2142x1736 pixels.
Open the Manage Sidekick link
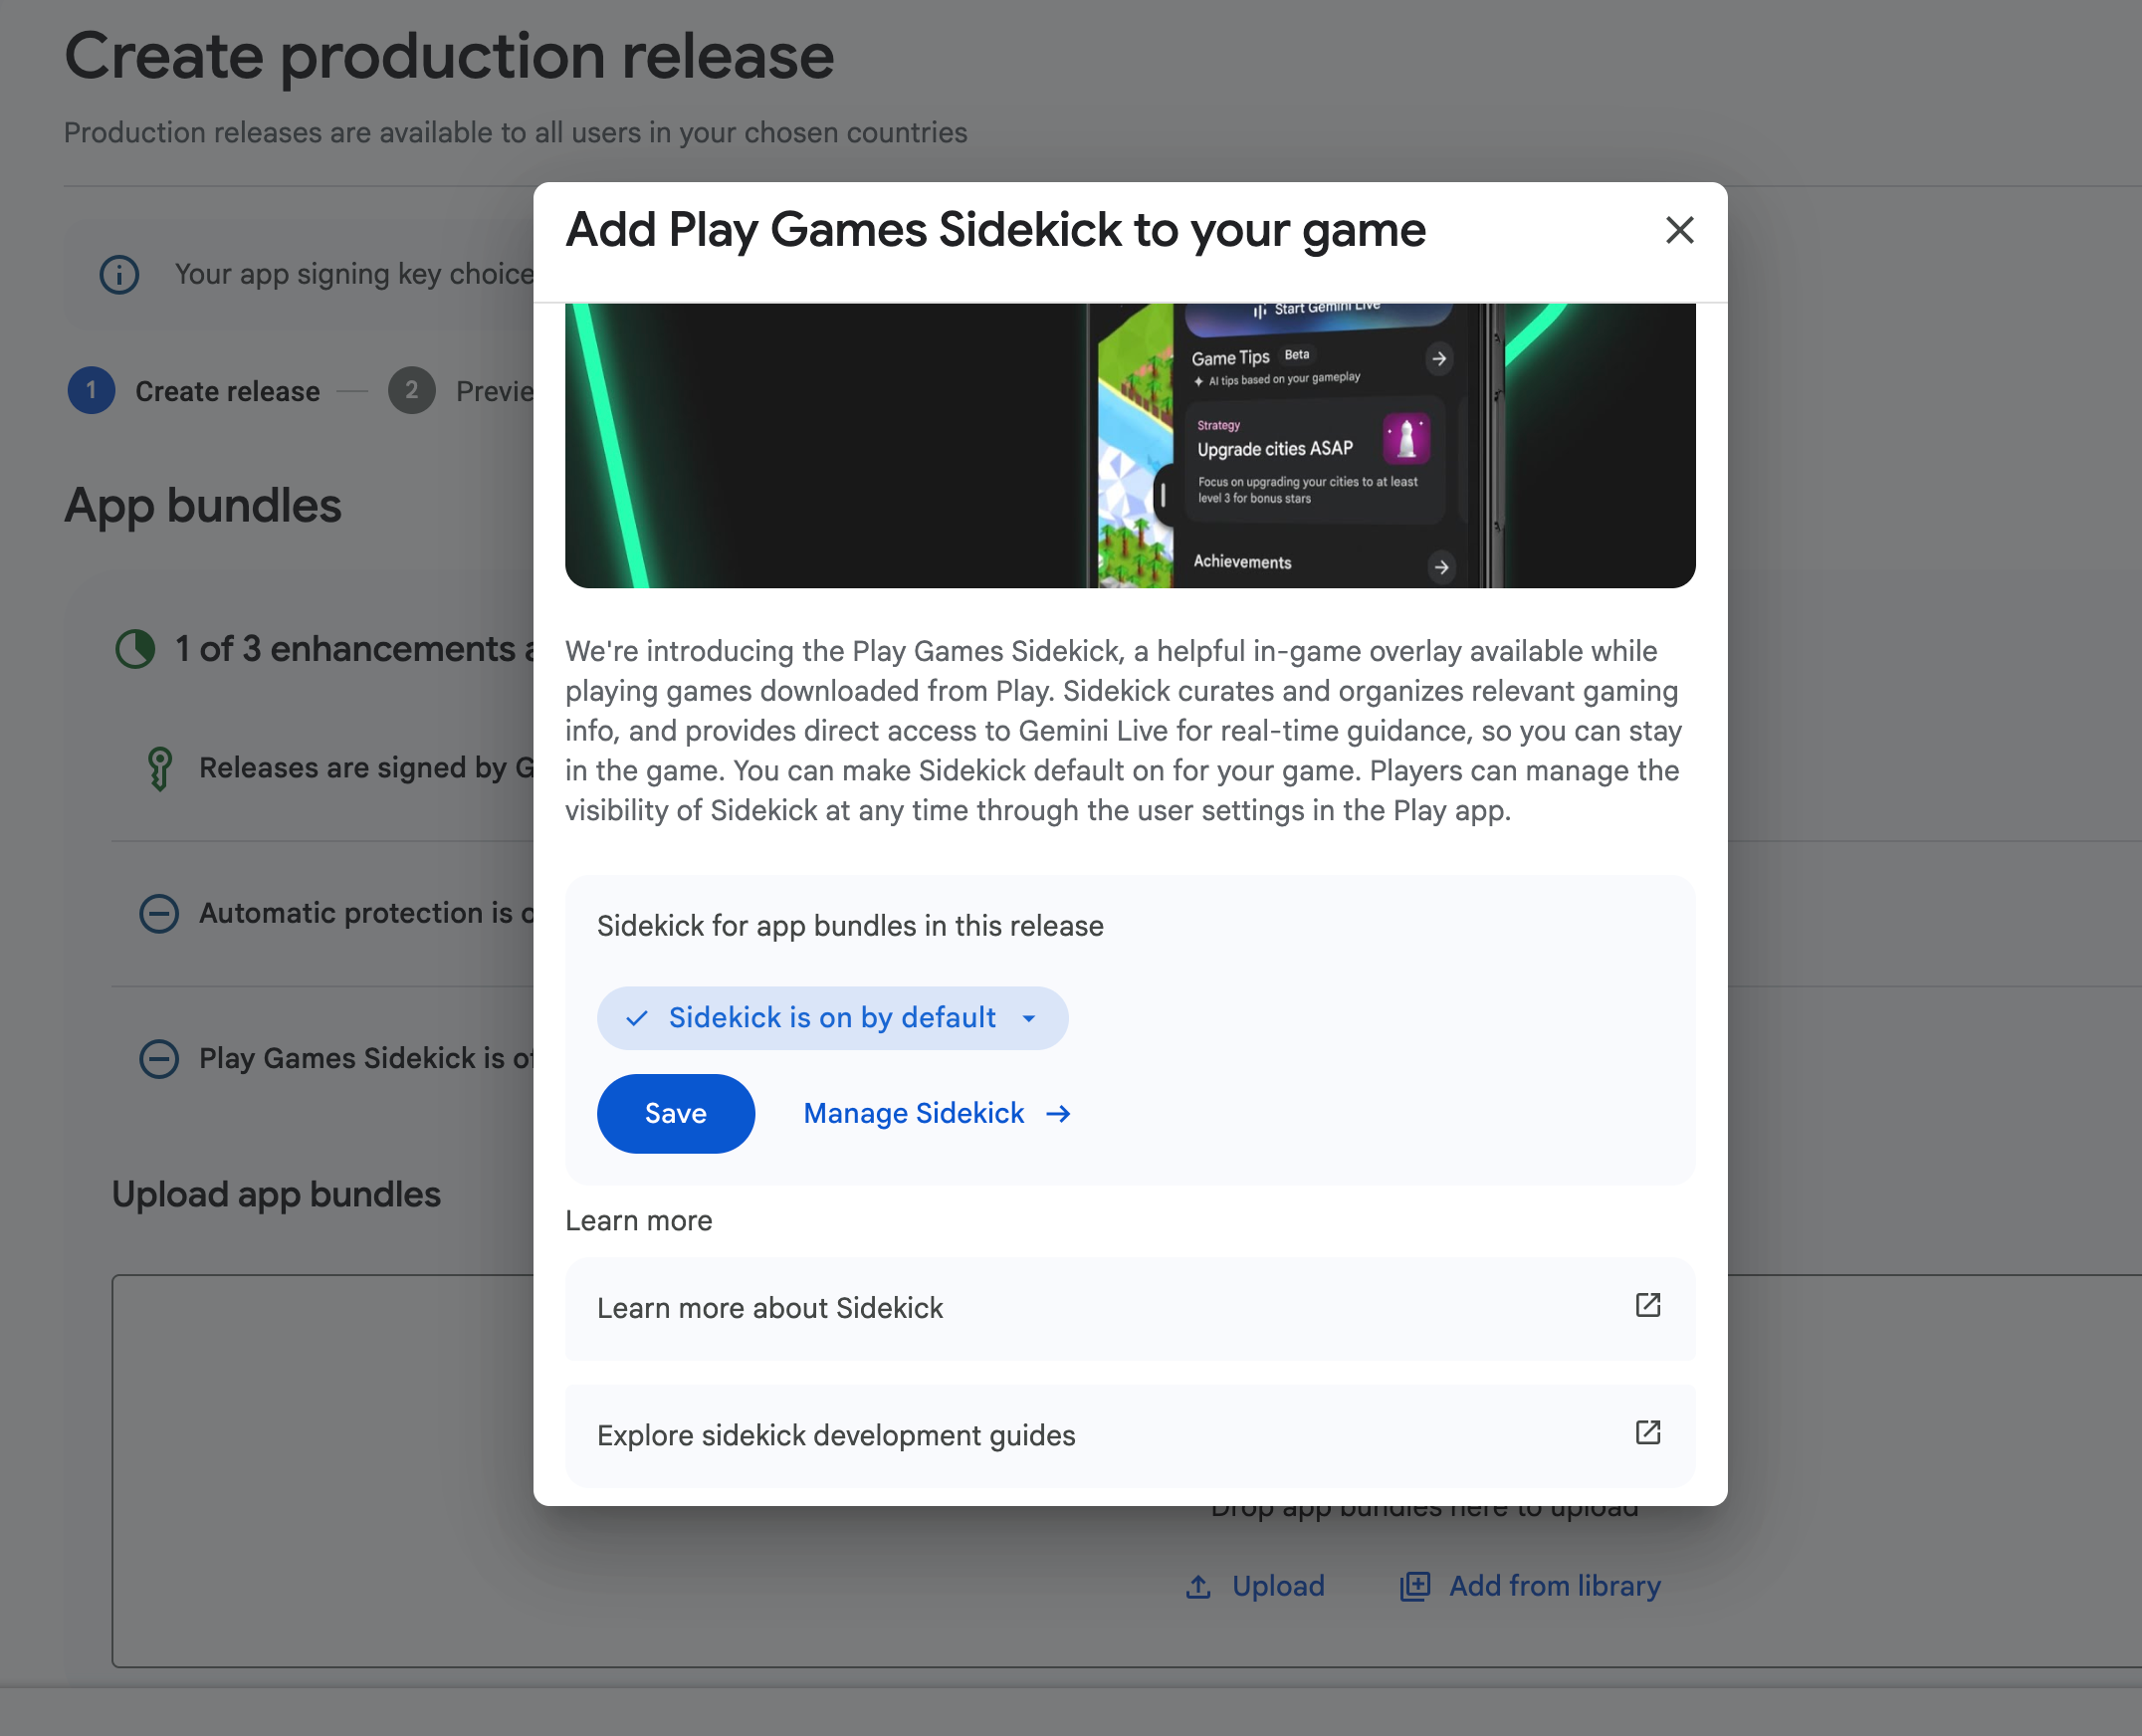tap(937, 1113)
